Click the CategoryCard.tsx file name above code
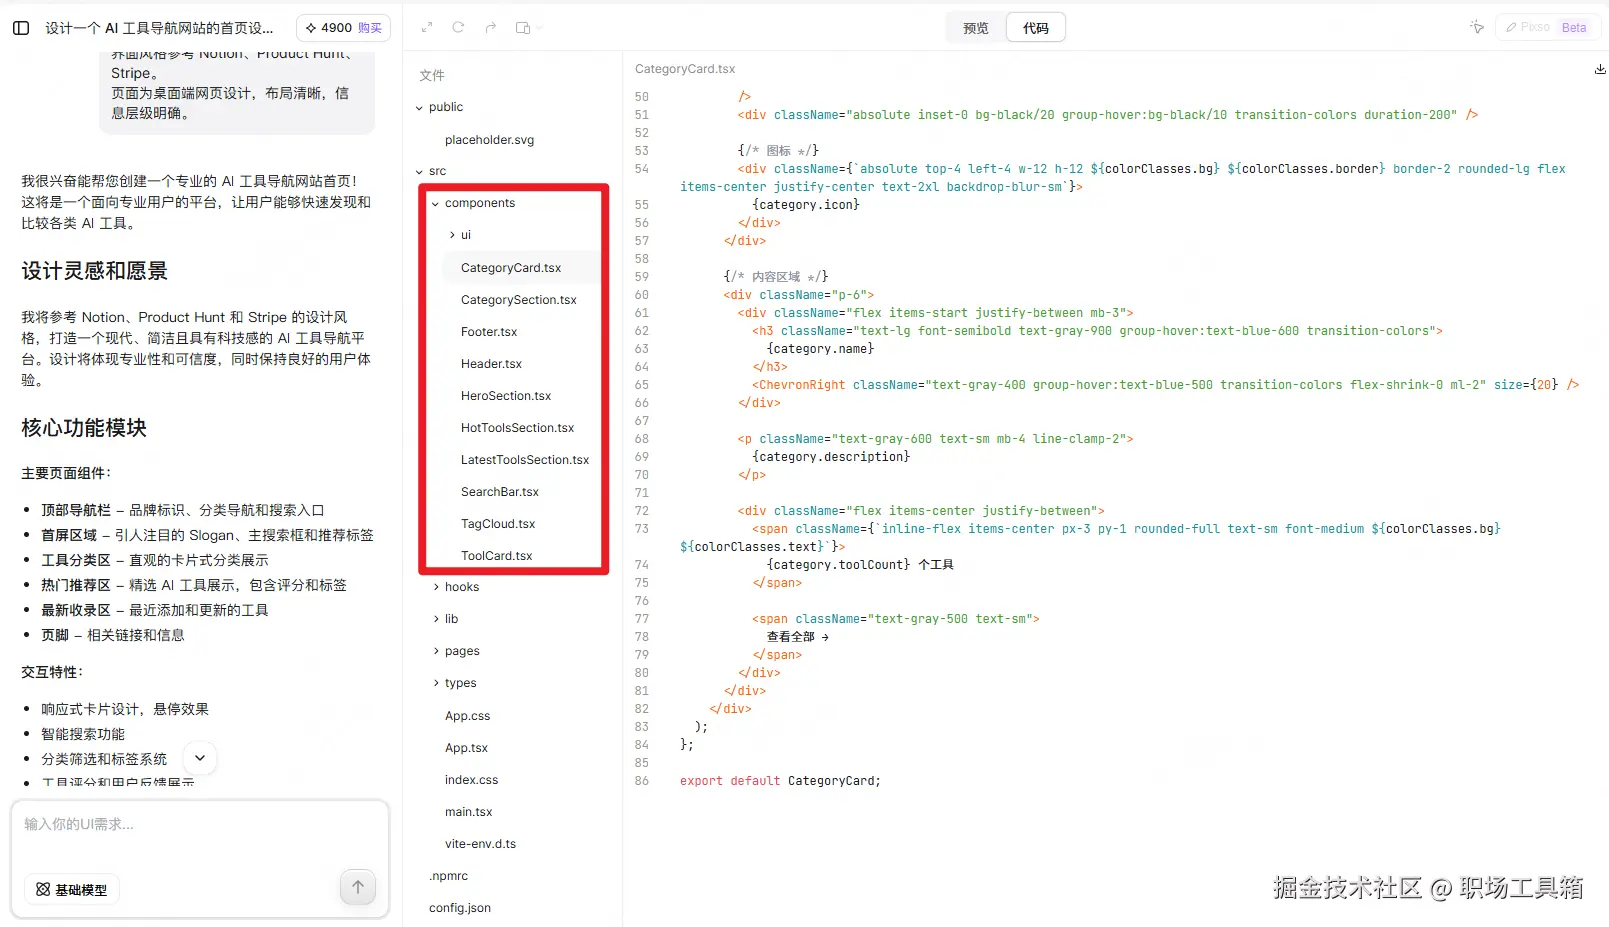The image size is (1609, 927). click(x=685, y=69)
